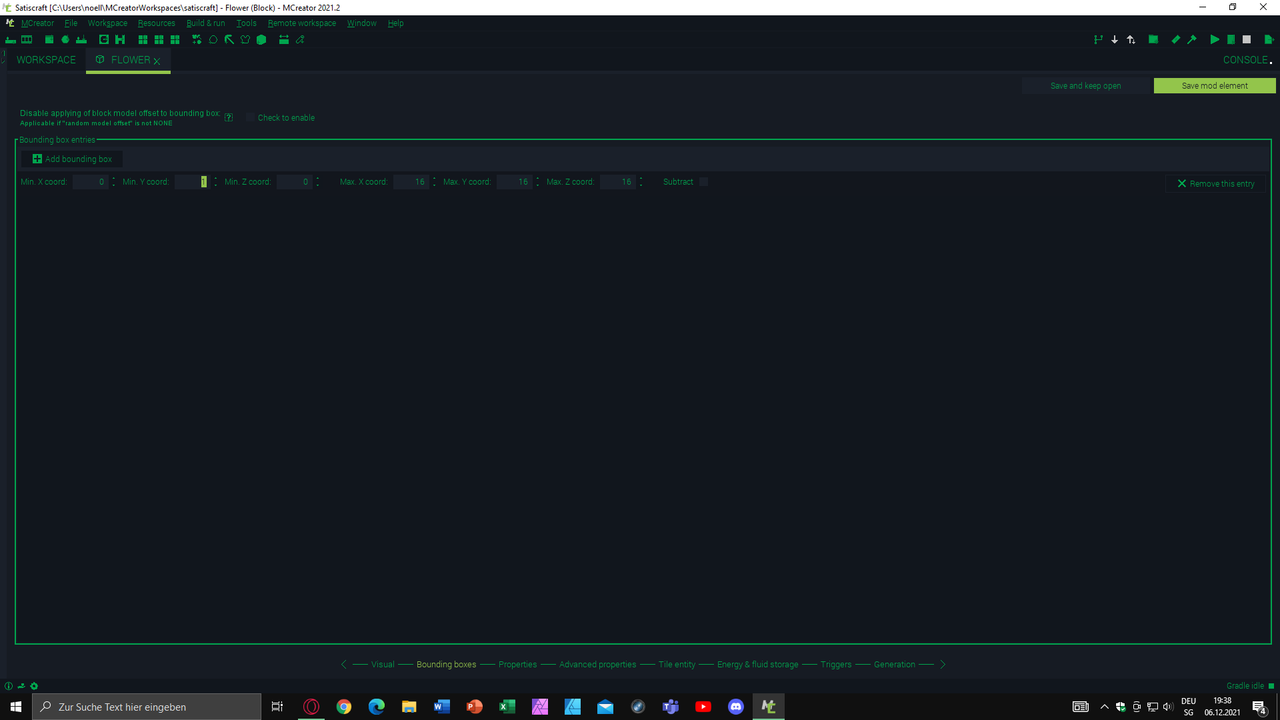Click the film strip animation icon
This screenshot has width=1280, height=720.
[26, 40]
